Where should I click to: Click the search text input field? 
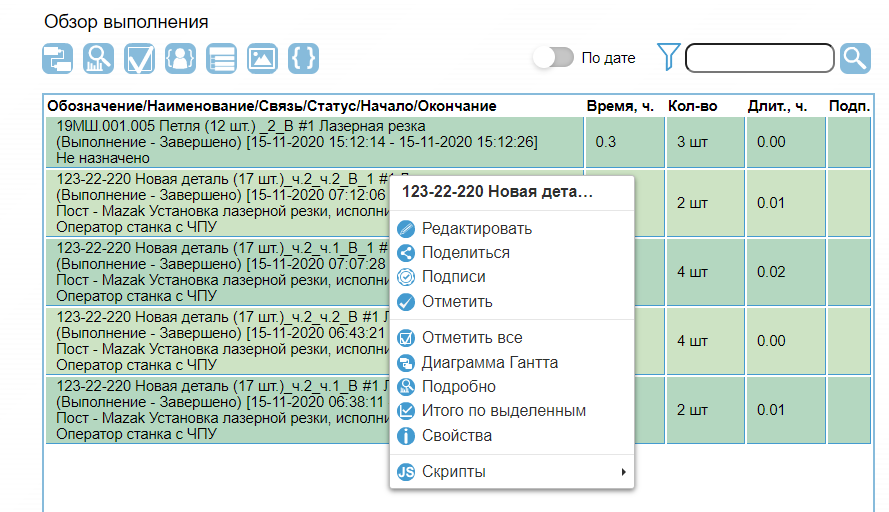[x=760, y=58]
